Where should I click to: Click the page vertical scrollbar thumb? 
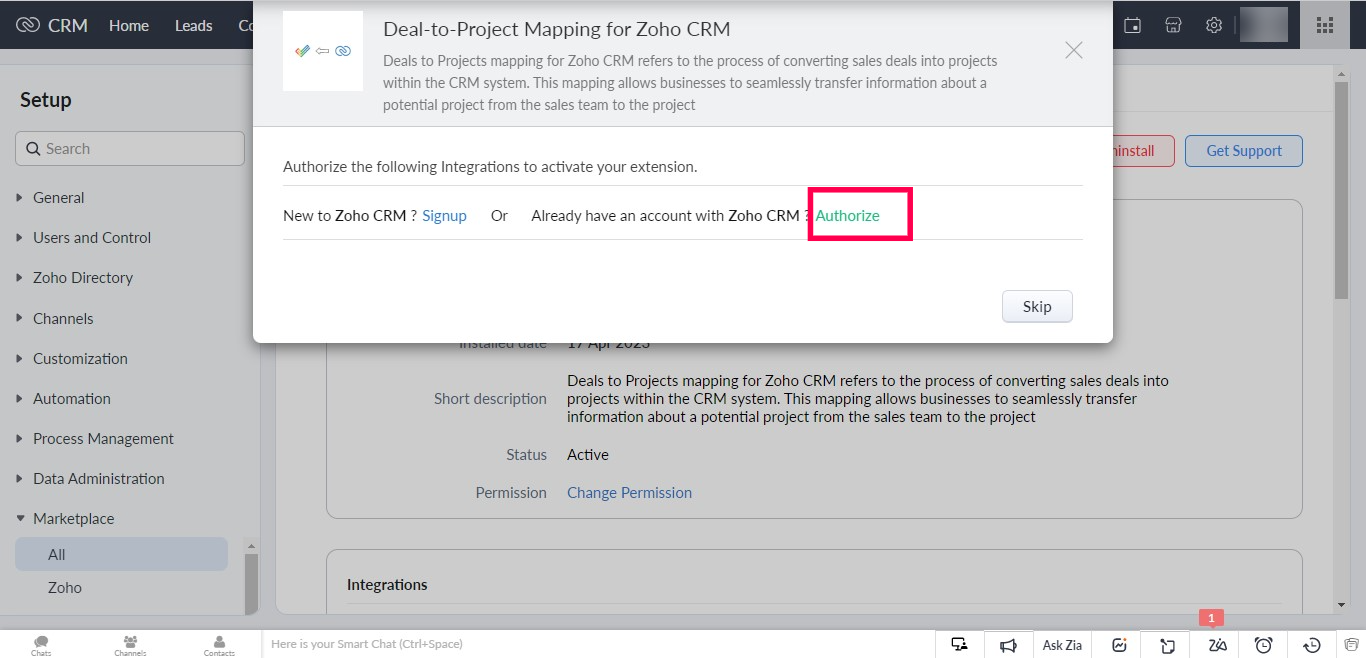[1341, 190]
